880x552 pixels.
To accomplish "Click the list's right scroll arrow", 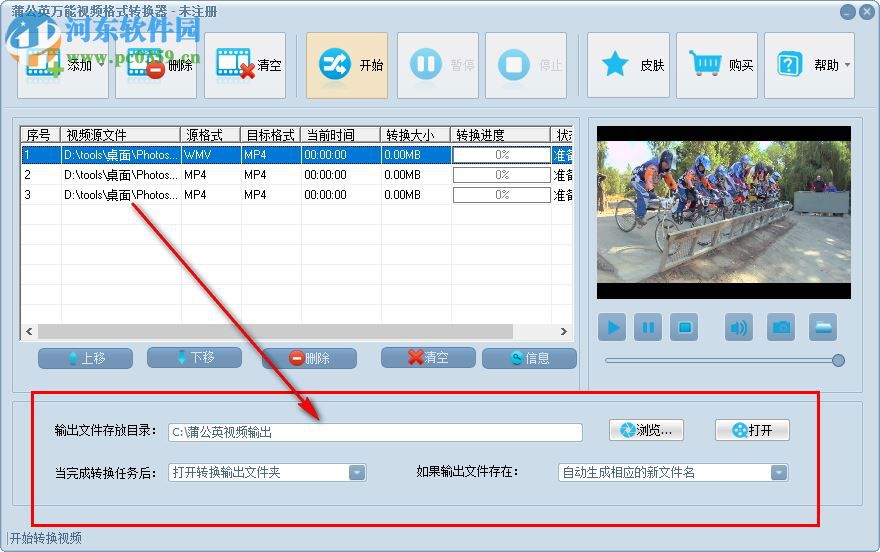I will (x=564, y=332).
